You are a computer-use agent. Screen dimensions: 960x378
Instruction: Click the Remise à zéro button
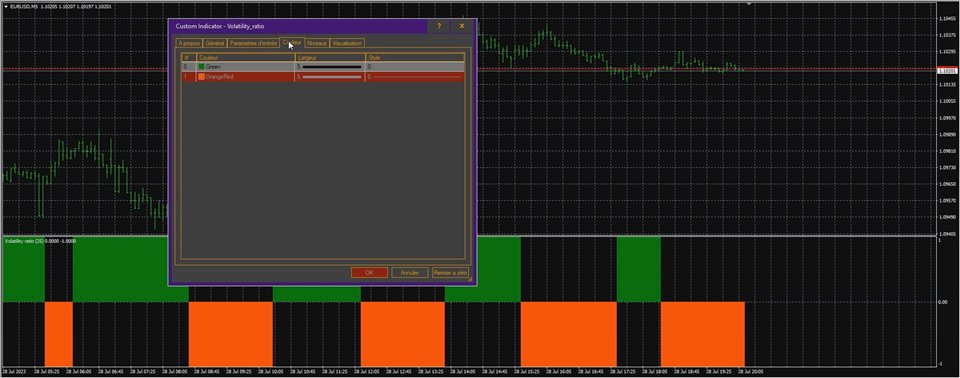tap(450, 273)
